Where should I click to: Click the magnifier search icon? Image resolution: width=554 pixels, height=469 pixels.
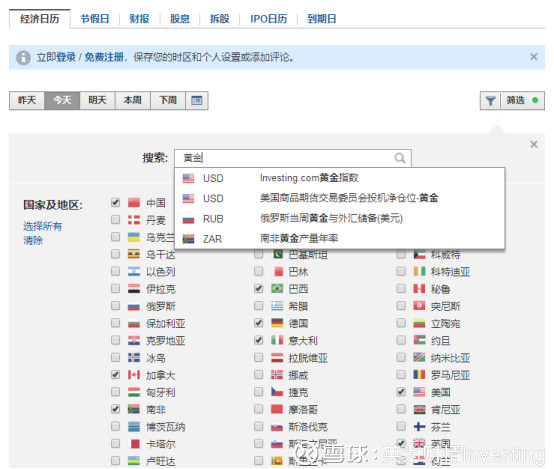click(x=400, y=158)
